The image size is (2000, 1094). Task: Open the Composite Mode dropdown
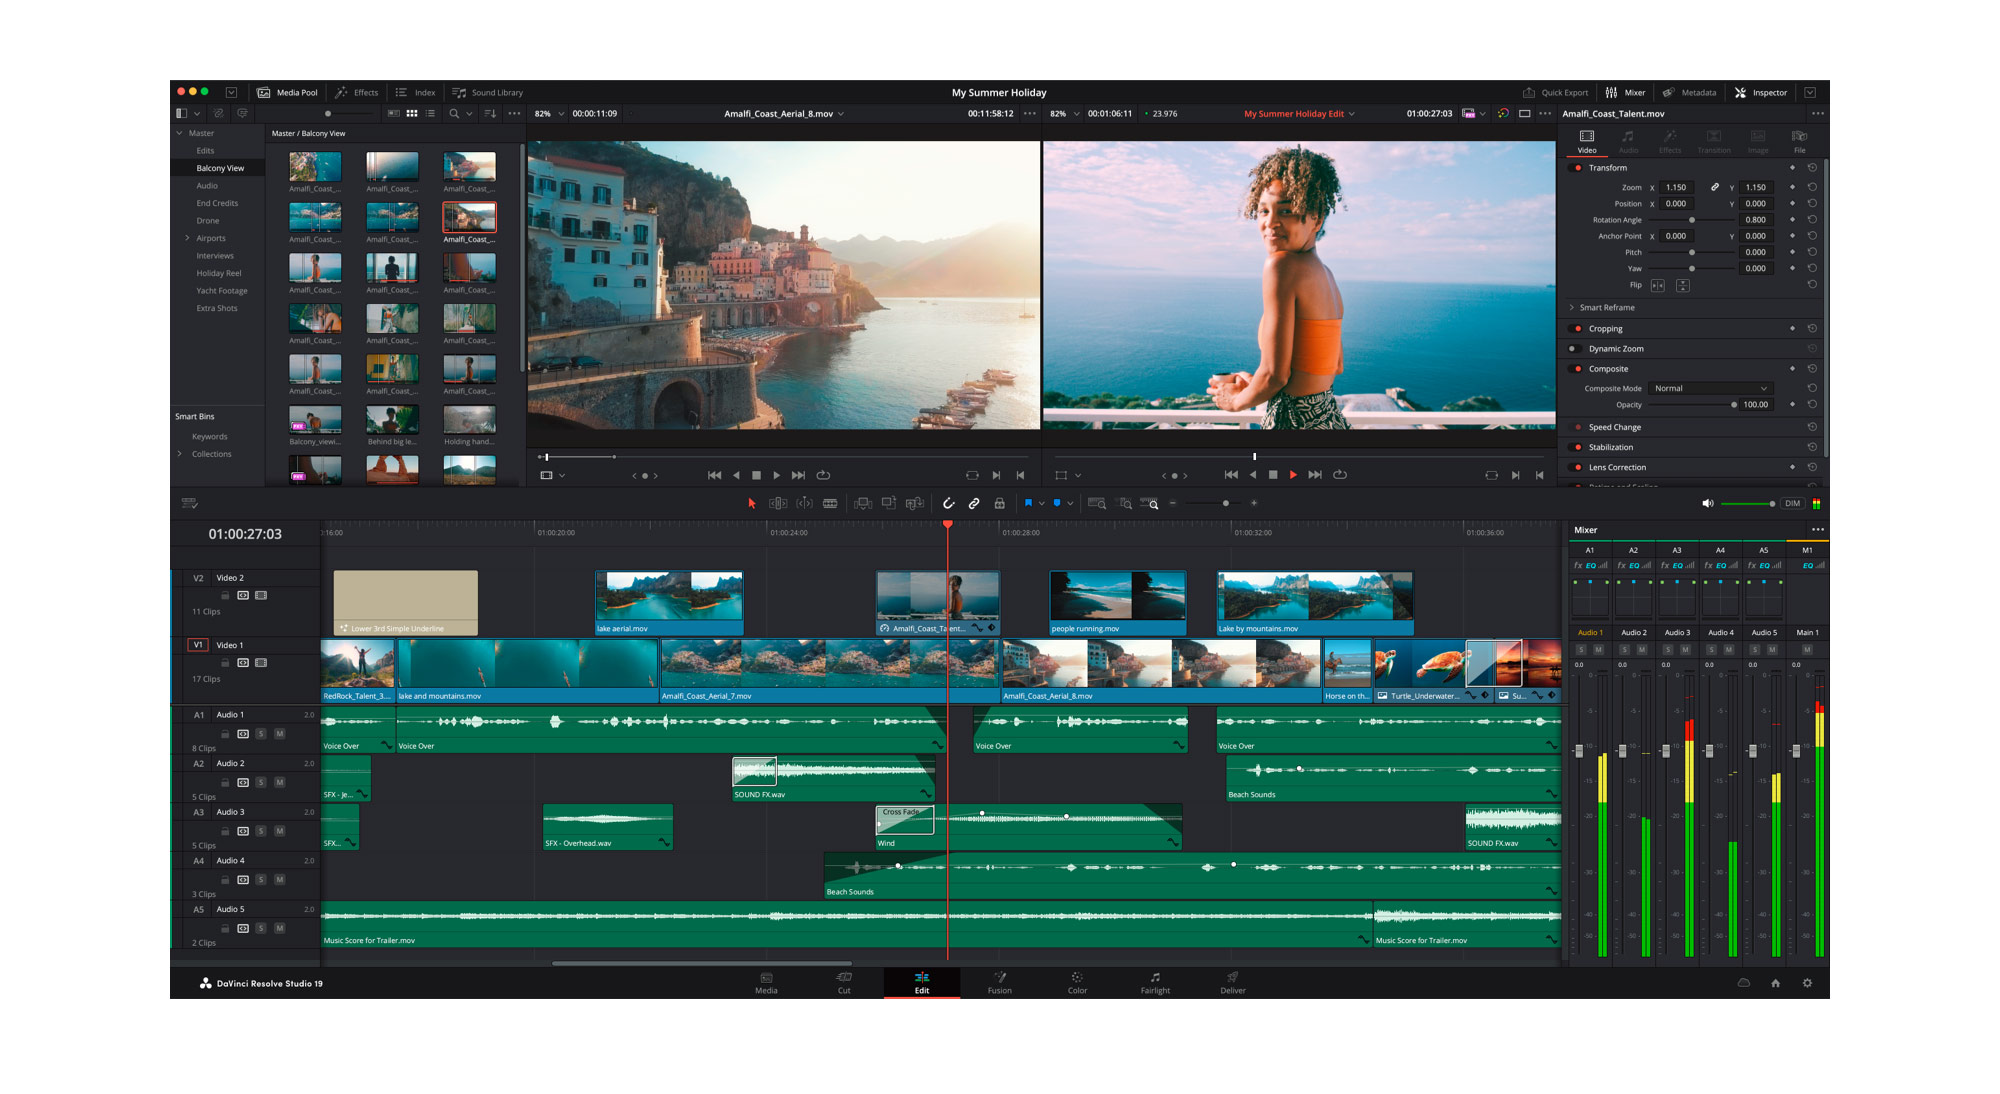(1710, 388)
